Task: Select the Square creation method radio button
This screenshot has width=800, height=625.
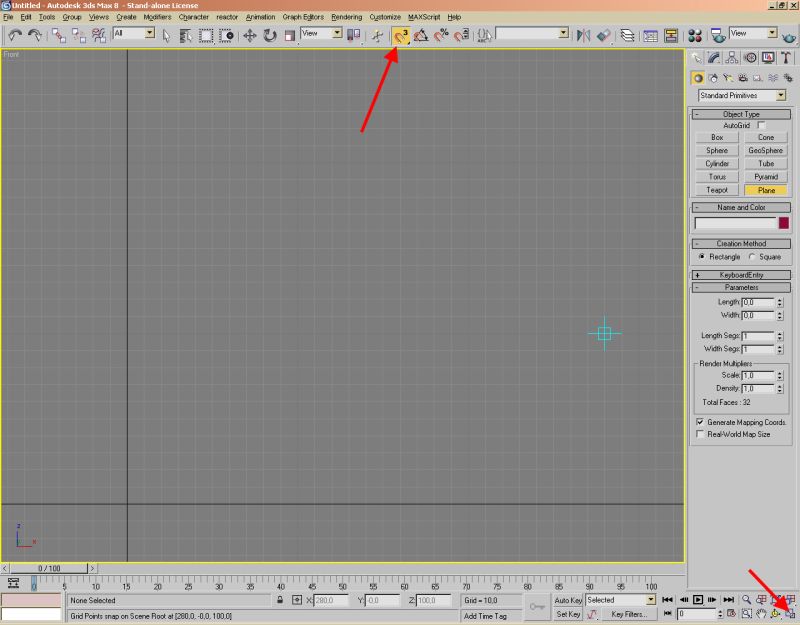Action: tap(752, 256)
